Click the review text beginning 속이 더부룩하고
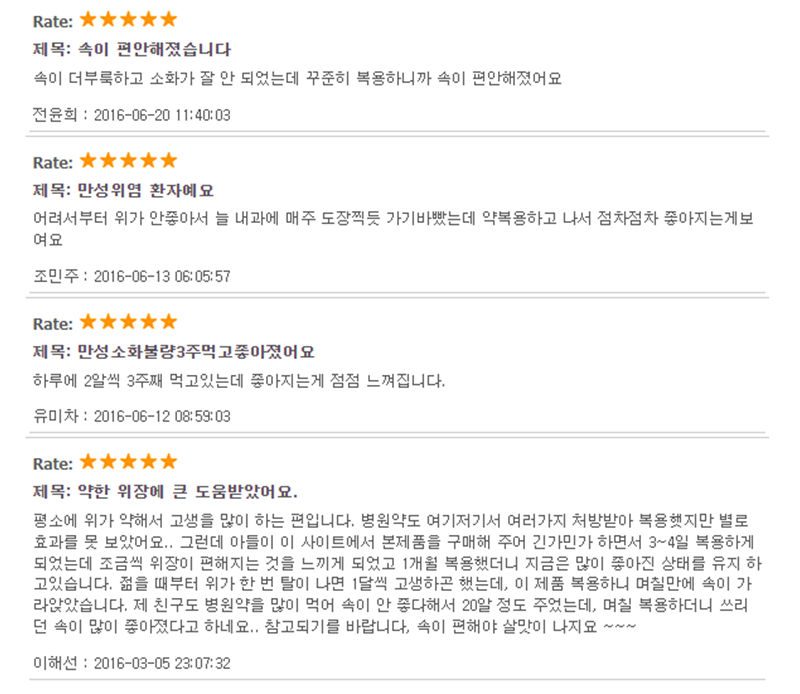Image resolution: width=800 pixels, height=694 pixels. click(x=297, y=78)
